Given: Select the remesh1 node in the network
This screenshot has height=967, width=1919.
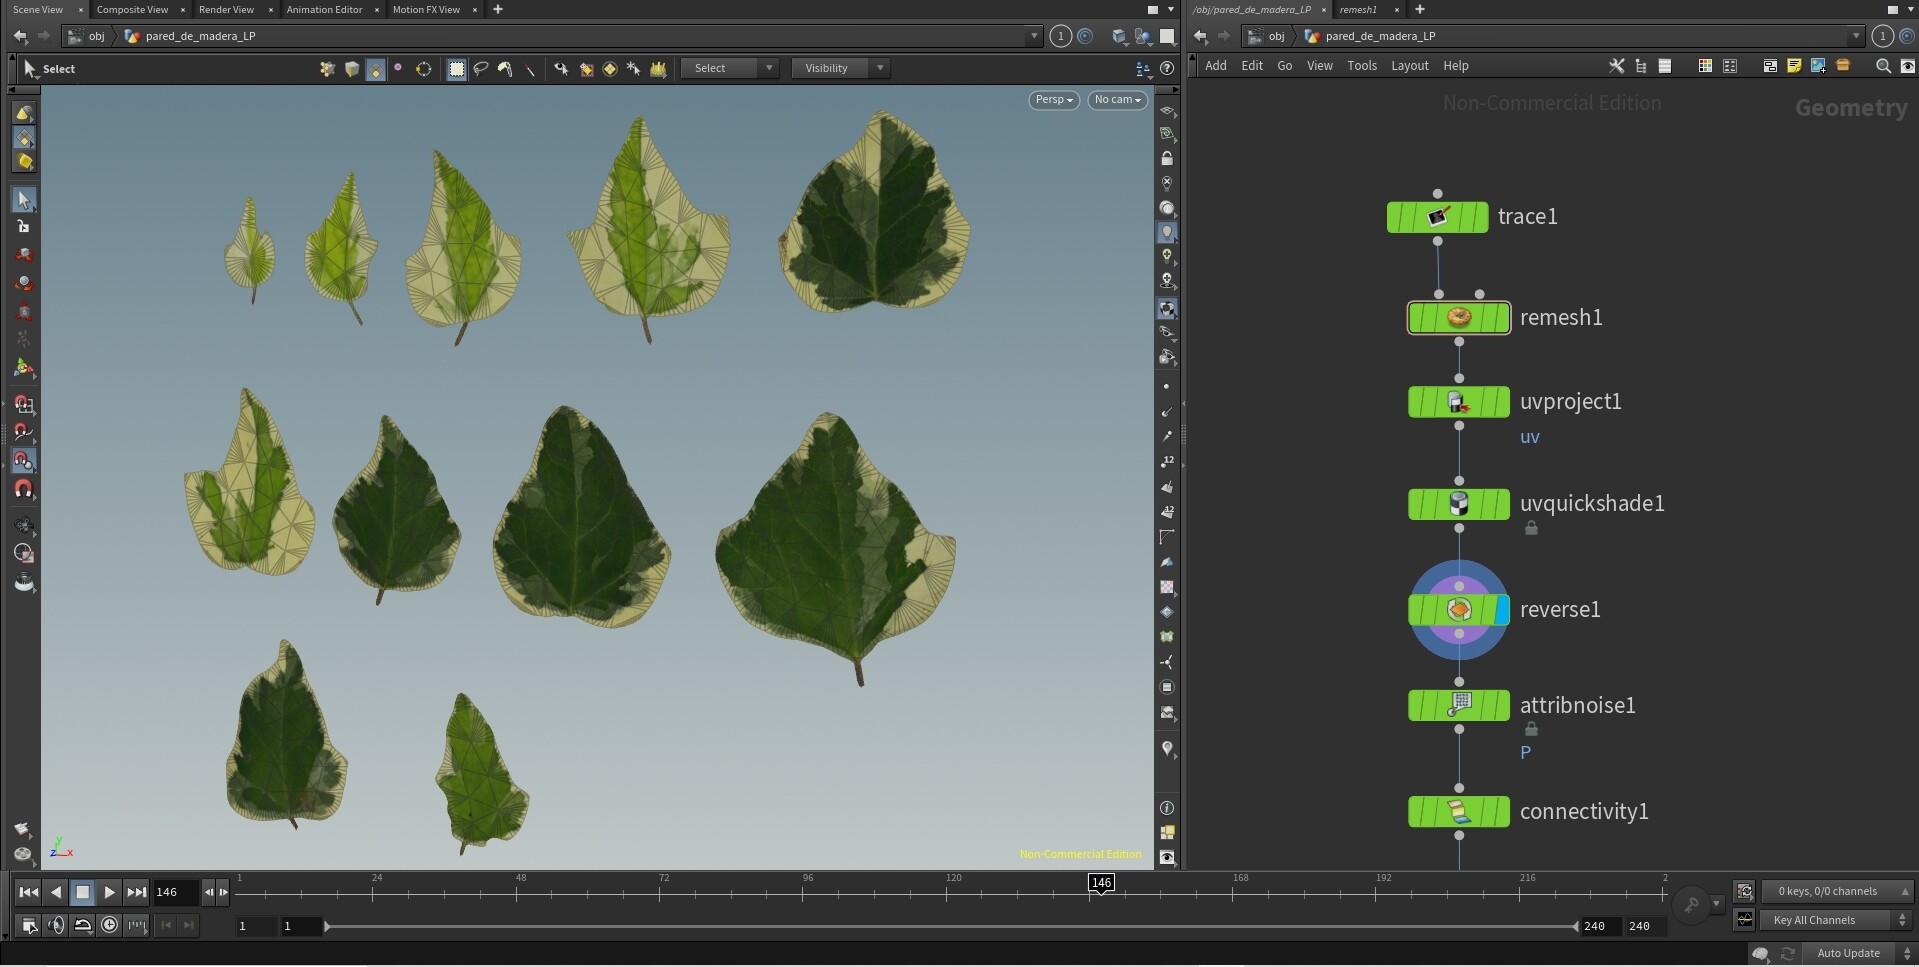Looking at the screenshot, I should coord(1458,317).
